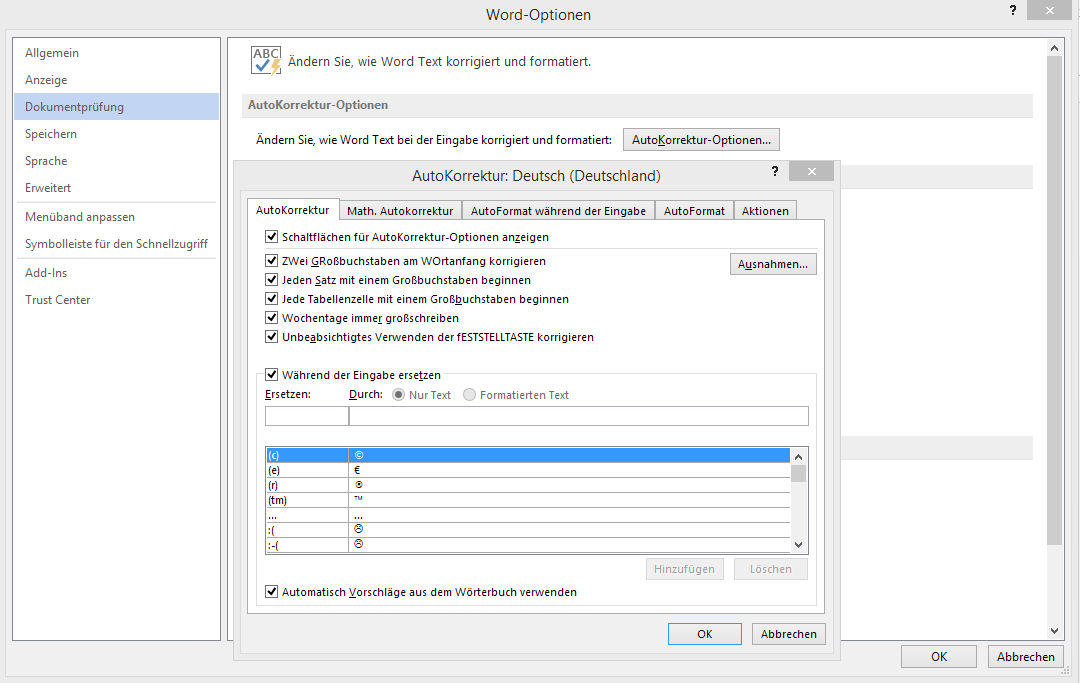
Task: Open the 'AutoFormat während der Eingabe' tab
Action: [x=559, y=211]
